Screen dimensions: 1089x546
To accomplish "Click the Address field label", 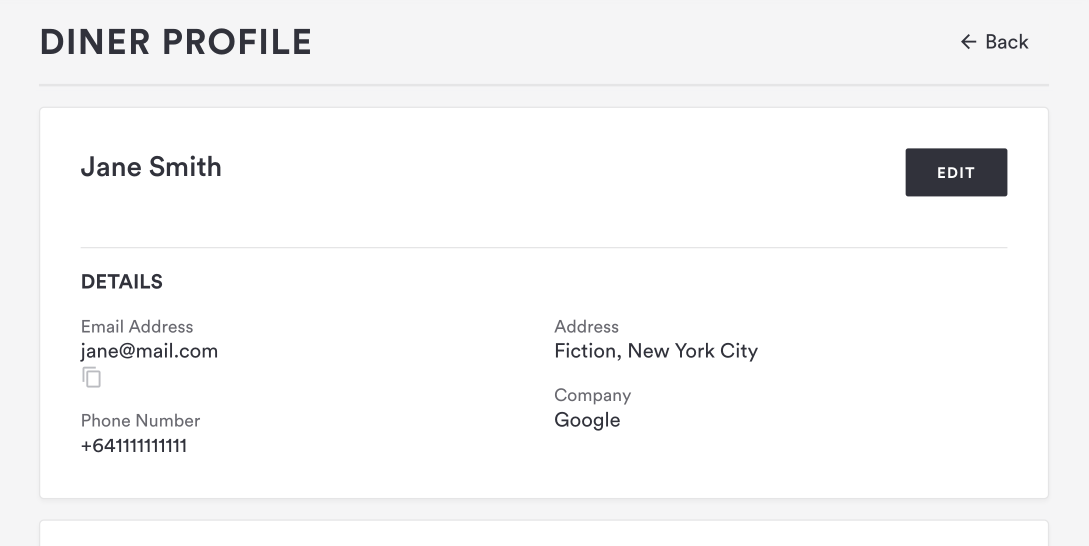I will 586,327.
